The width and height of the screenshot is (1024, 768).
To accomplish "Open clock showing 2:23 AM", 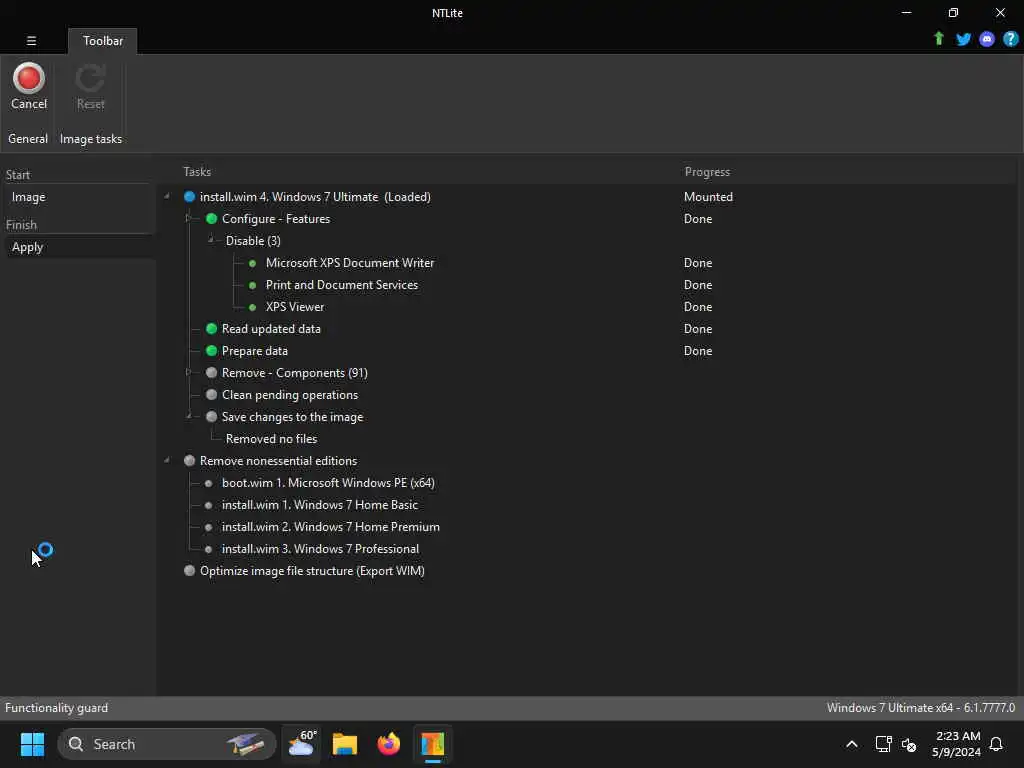I will coord(957,744).
